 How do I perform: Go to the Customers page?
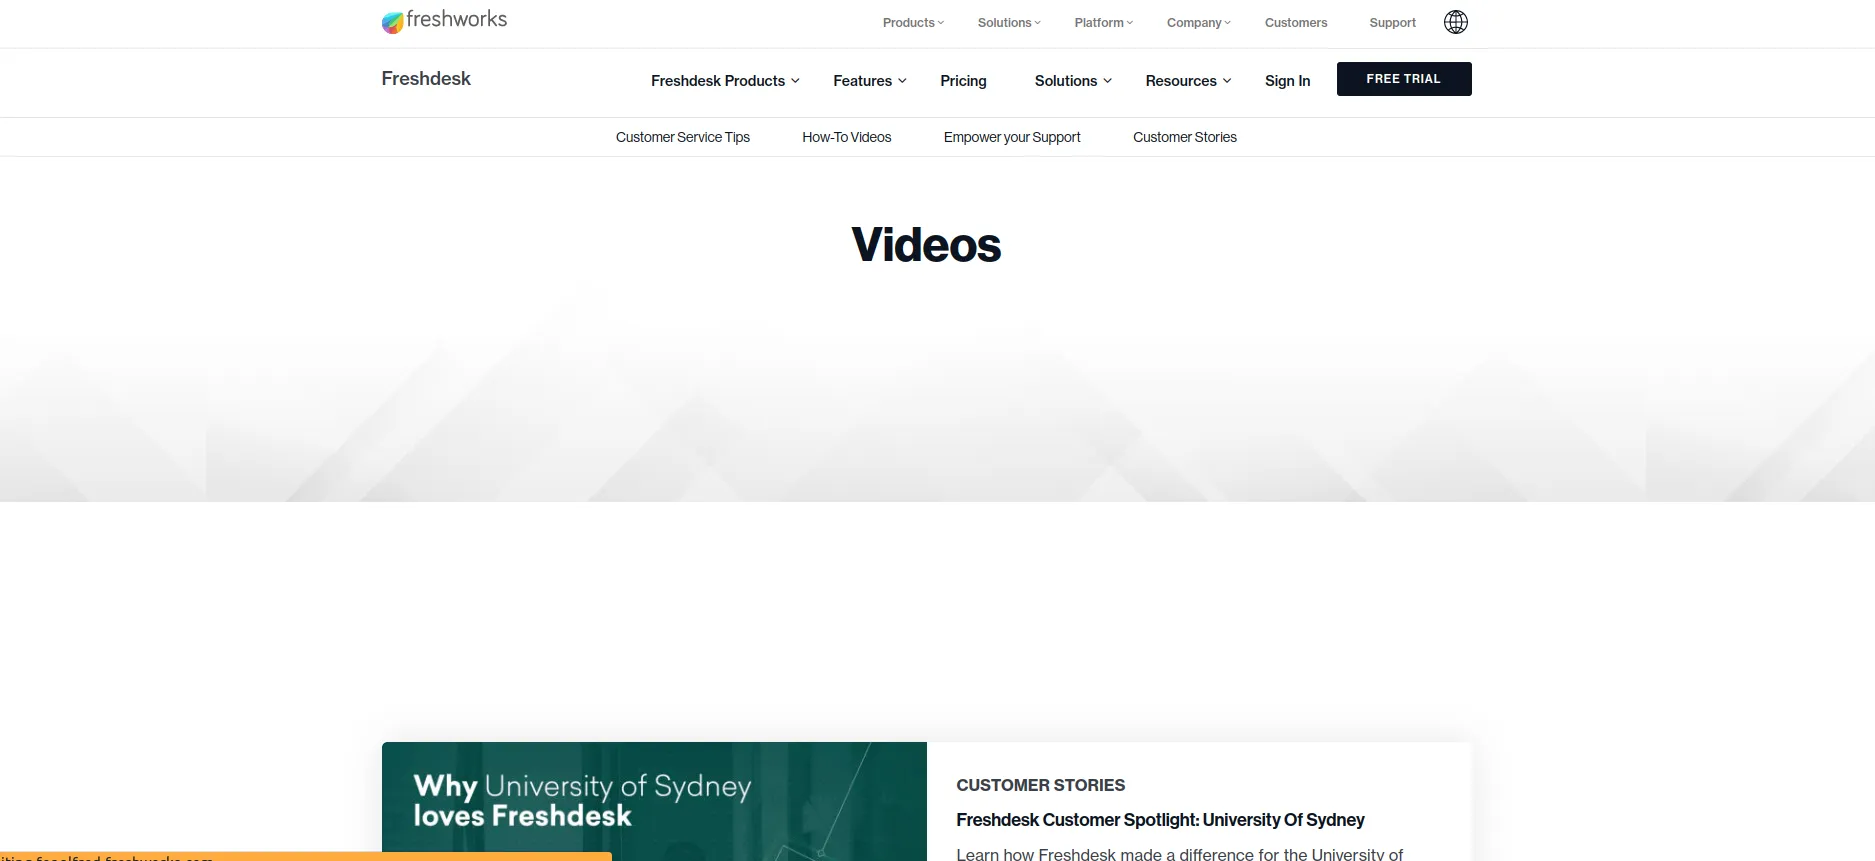pyautogui.click(x=1296, y=23)
